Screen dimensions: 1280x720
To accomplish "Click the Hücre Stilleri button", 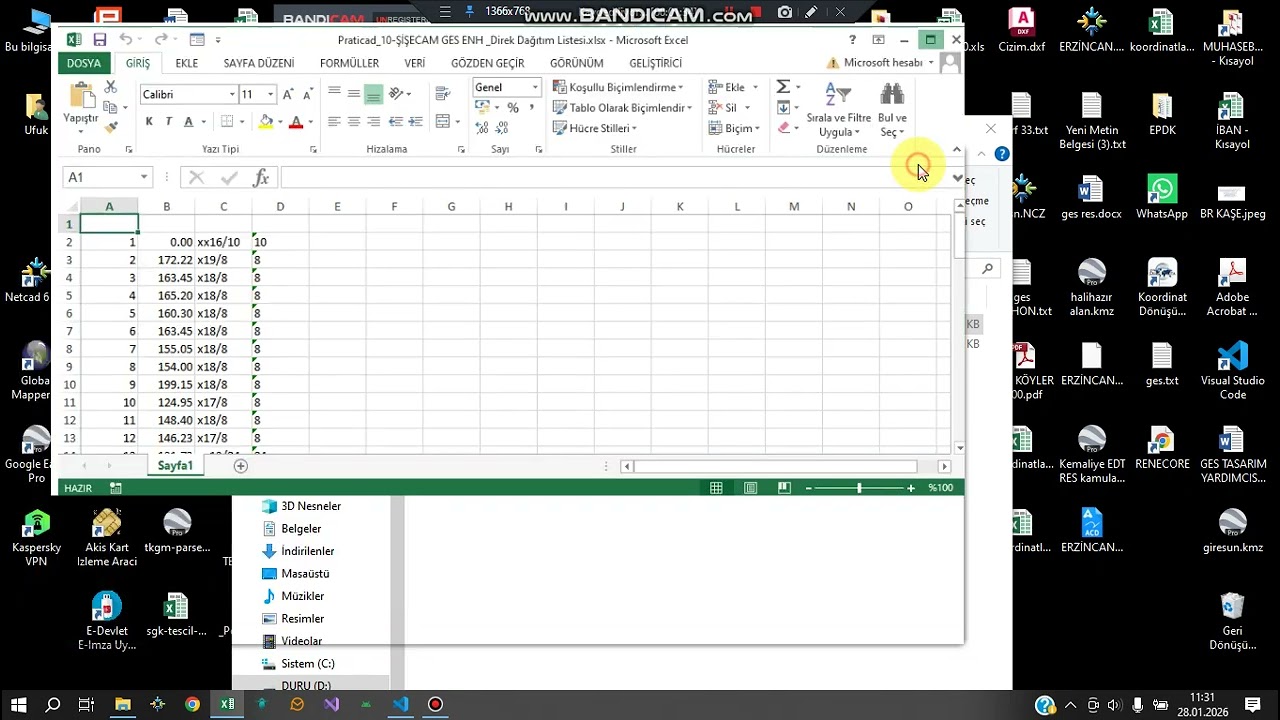I will (x=595, y=128).
